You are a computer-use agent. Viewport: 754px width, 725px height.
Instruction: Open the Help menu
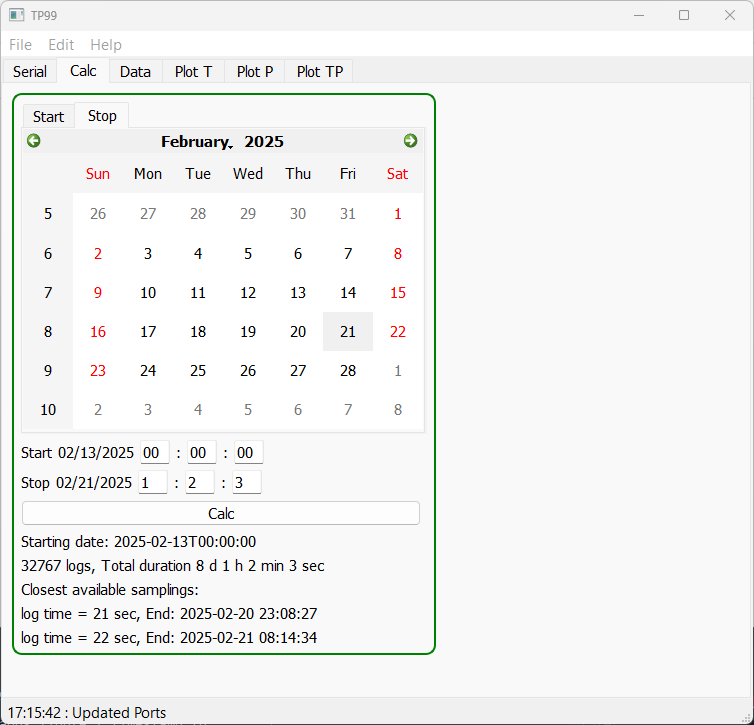106,45
